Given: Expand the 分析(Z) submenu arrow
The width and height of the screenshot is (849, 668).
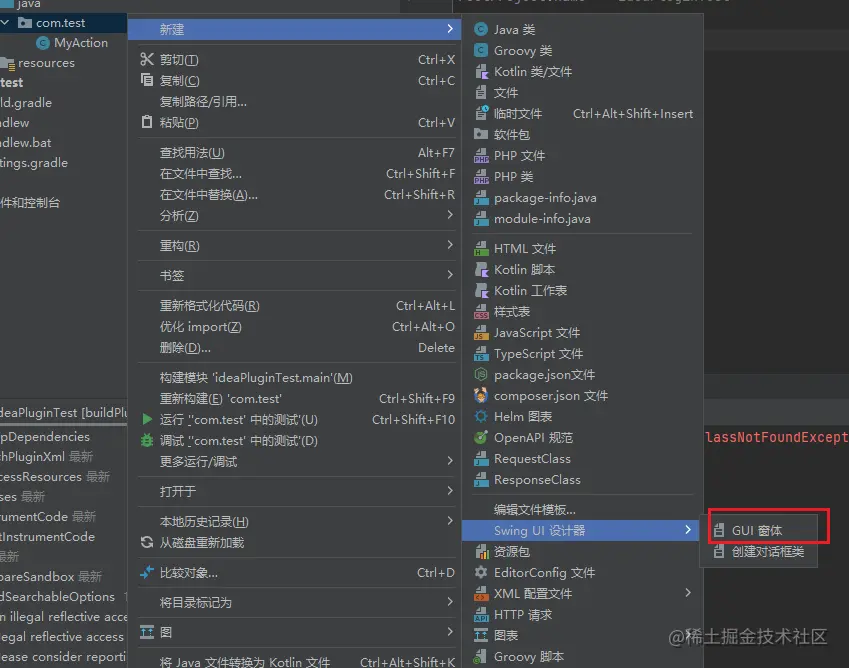Looking at the screenshot, I should pos(450,215).
